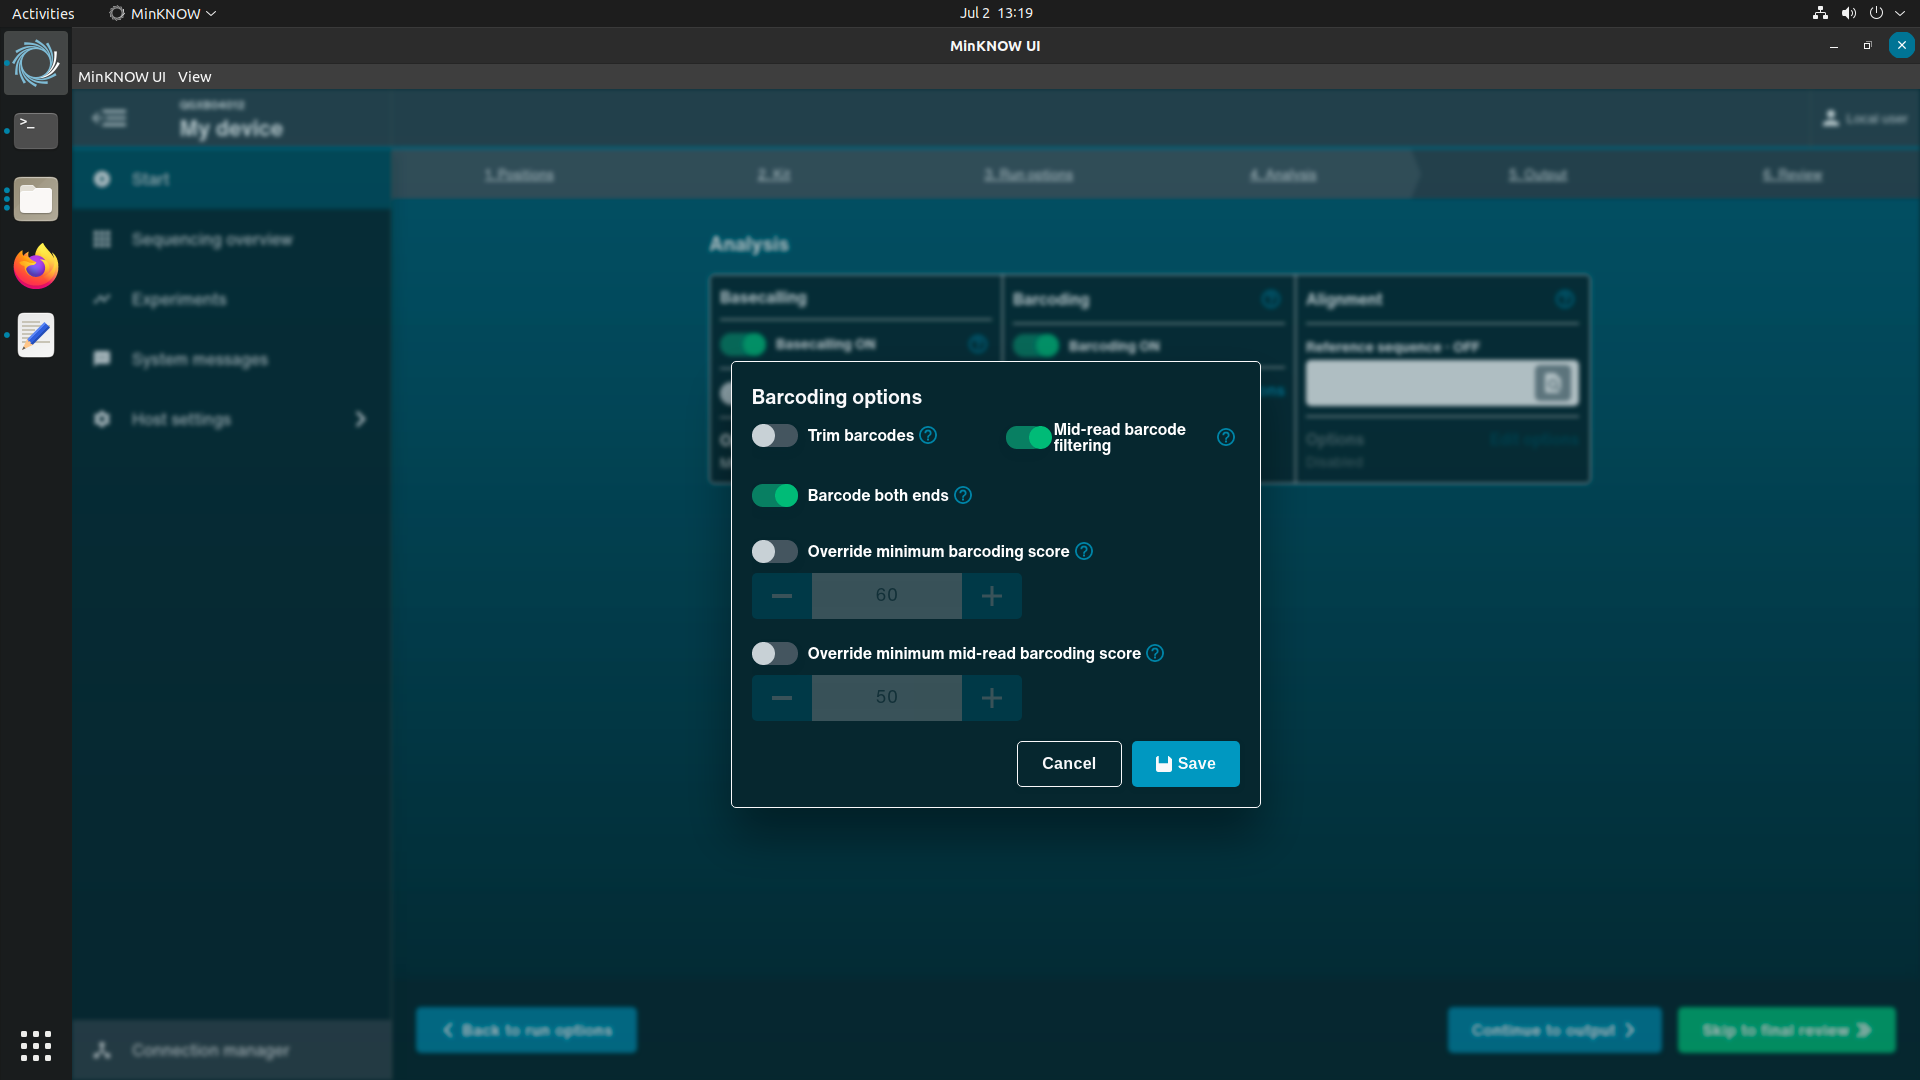Open the text editor from the dock
The width and height of the screenshot is (1920, 1080).
click(x=36, y=335)
